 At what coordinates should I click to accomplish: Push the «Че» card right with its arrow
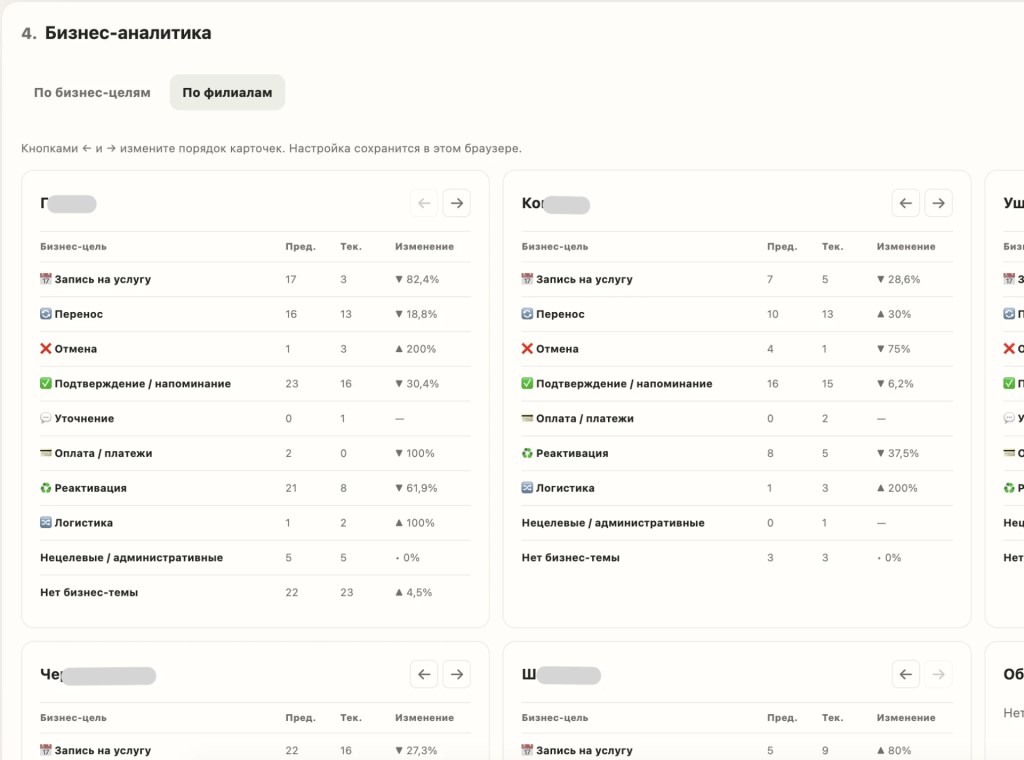[456, 674]
